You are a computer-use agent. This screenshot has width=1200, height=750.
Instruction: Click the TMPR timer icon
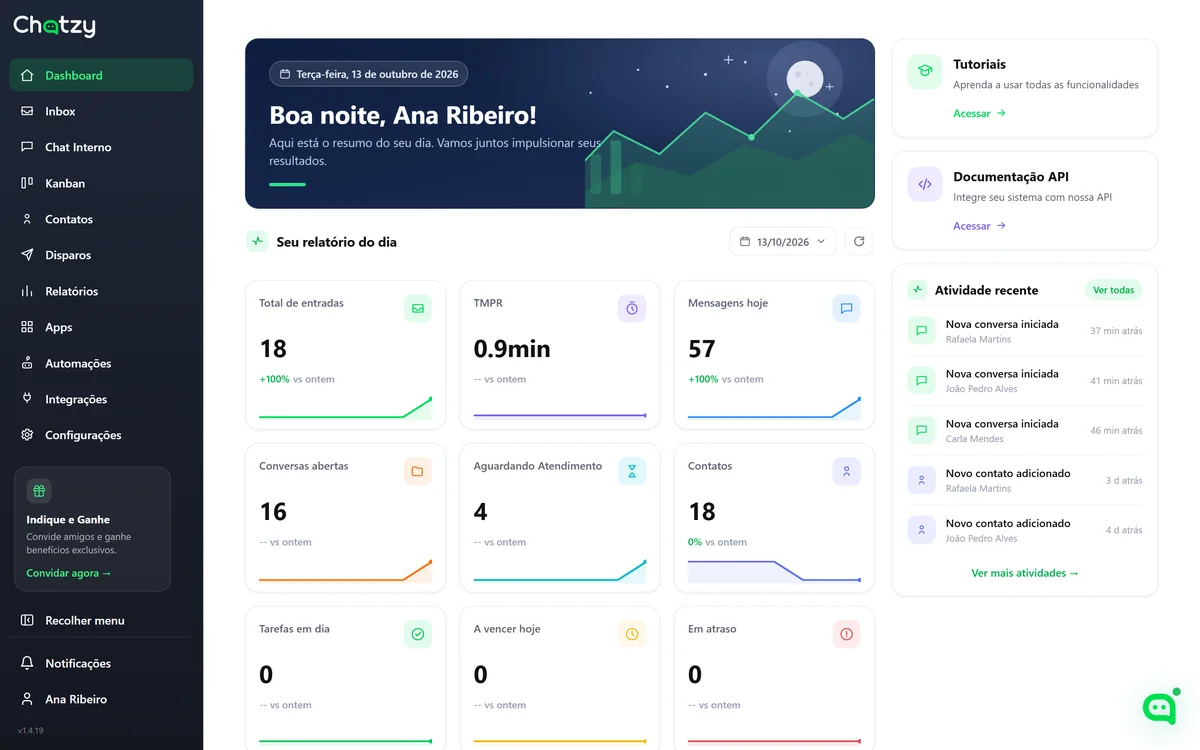pos(632,309)
